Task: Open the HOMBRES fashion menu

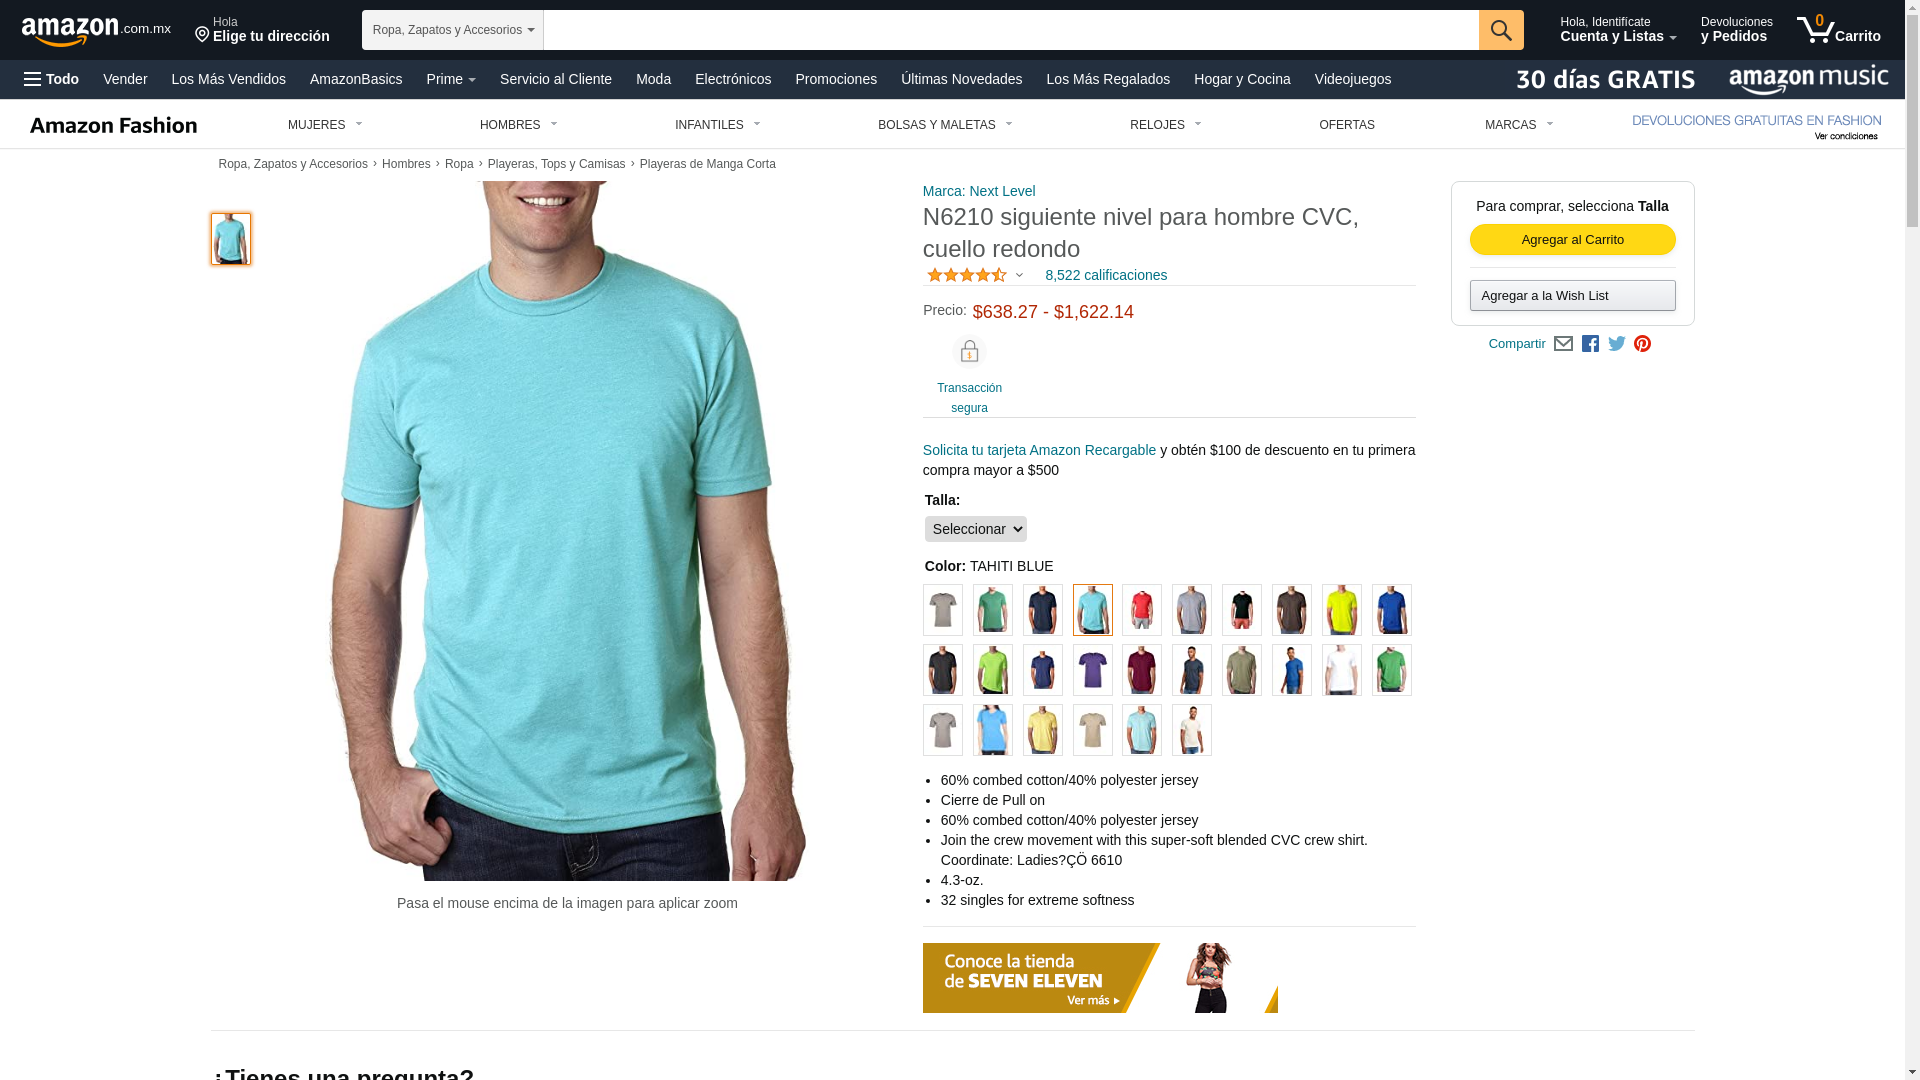Action: pyautogui.click(x=518, y=125)
